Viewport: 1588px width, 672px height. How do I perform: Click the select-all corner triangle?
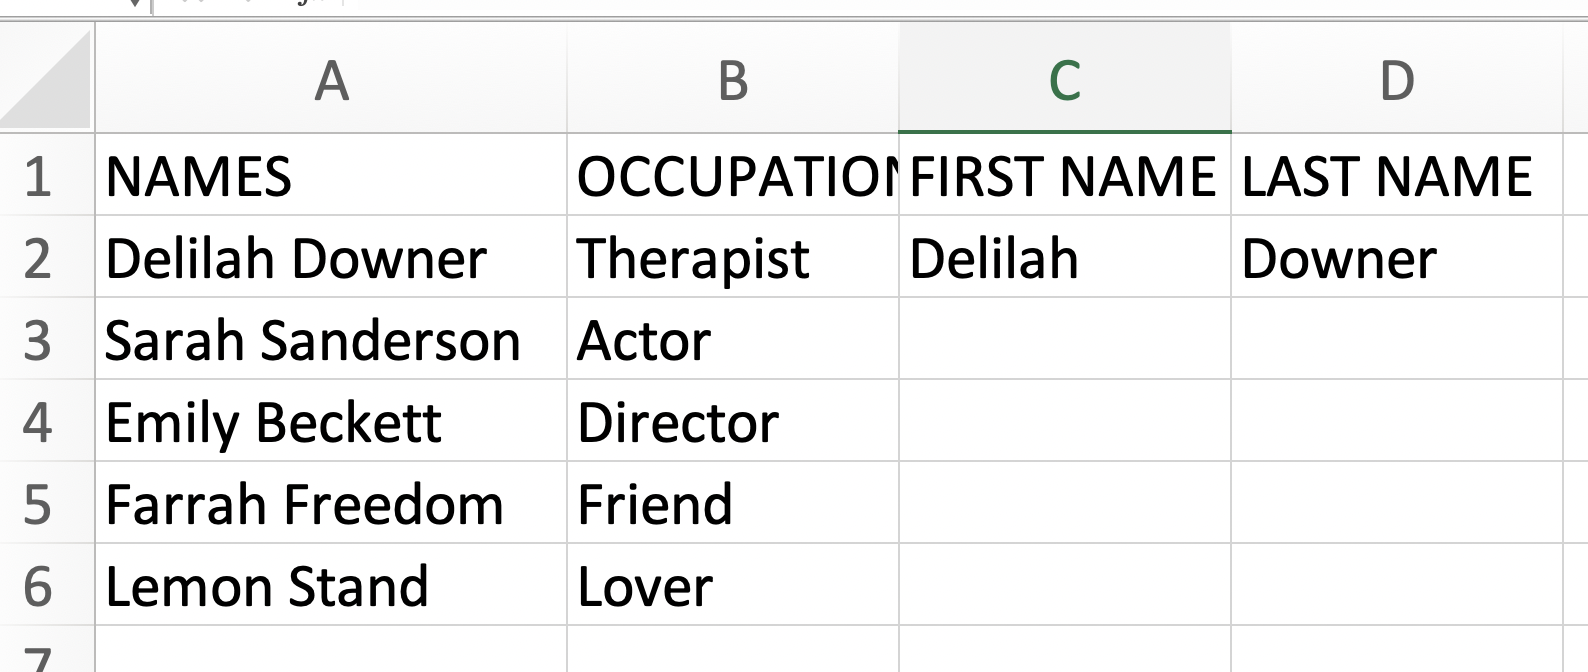47,77
